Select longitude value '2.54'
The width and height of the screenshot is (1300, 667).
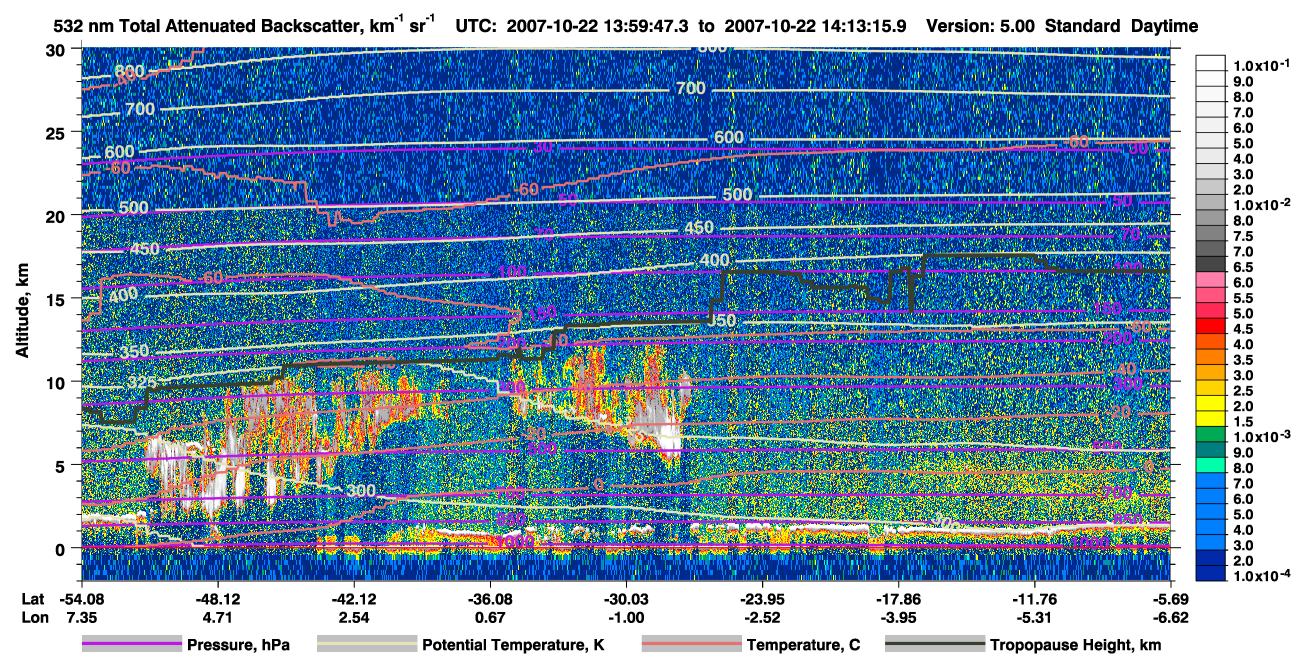(353, 618)
